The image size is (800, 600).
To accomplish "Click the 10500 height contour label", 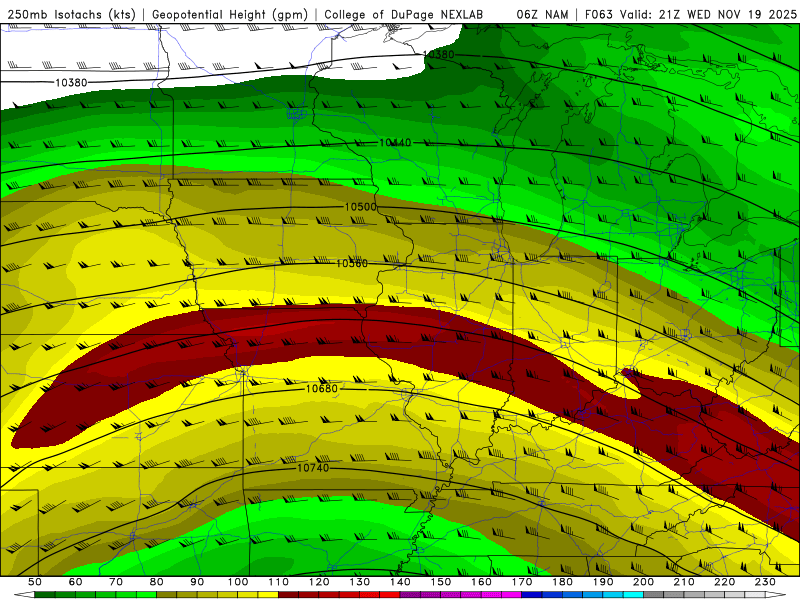I will [360, 207].
